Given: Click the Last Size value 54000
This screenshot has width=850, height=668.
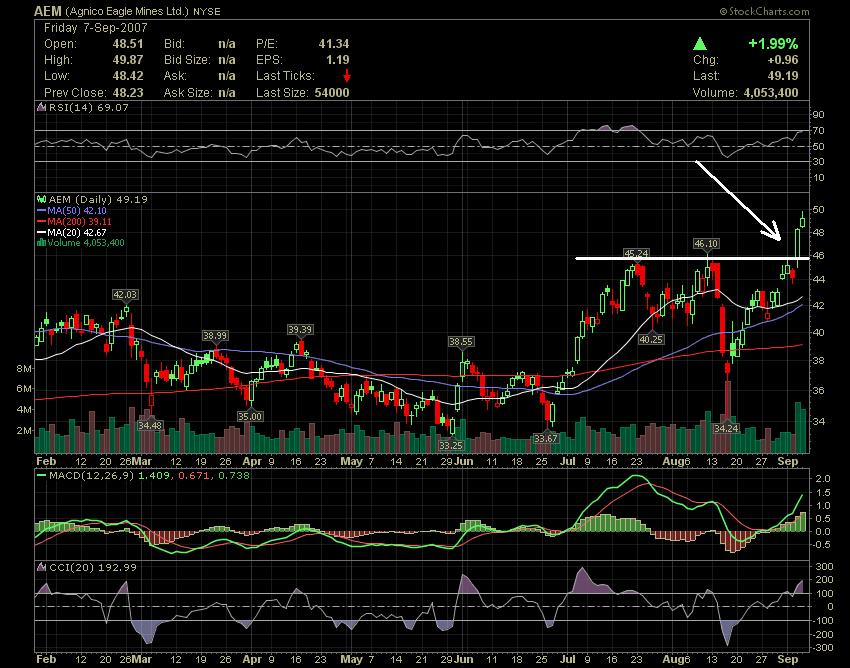Looking at the screenshot, I should tap(332, 93).
